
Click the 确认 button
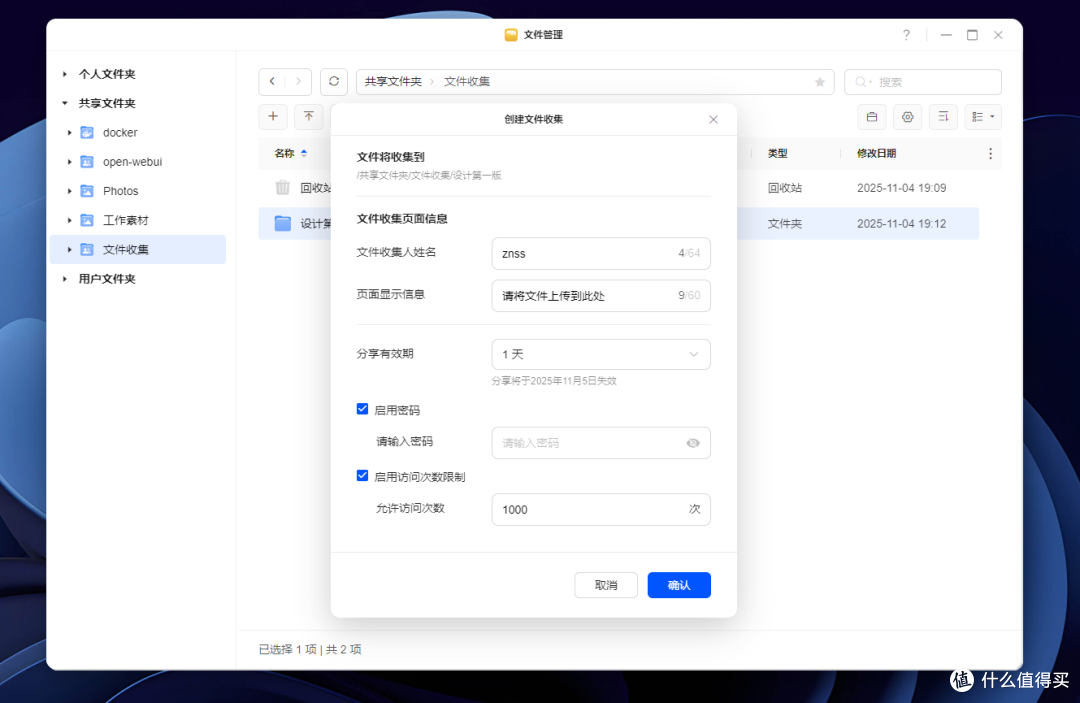click(679, 585)
